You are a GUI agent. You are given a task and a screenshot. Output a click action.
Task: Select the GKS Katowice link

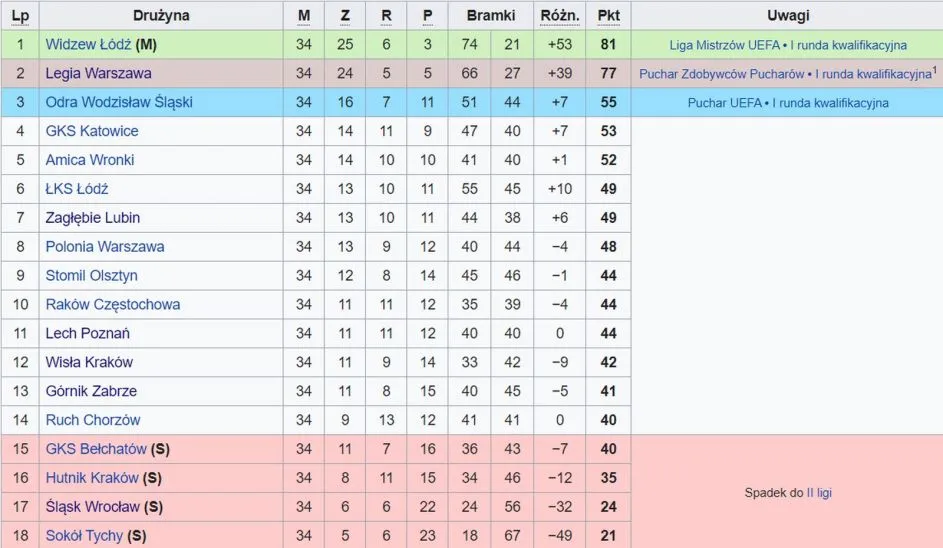pyautogui.click(x=92, y=131)
